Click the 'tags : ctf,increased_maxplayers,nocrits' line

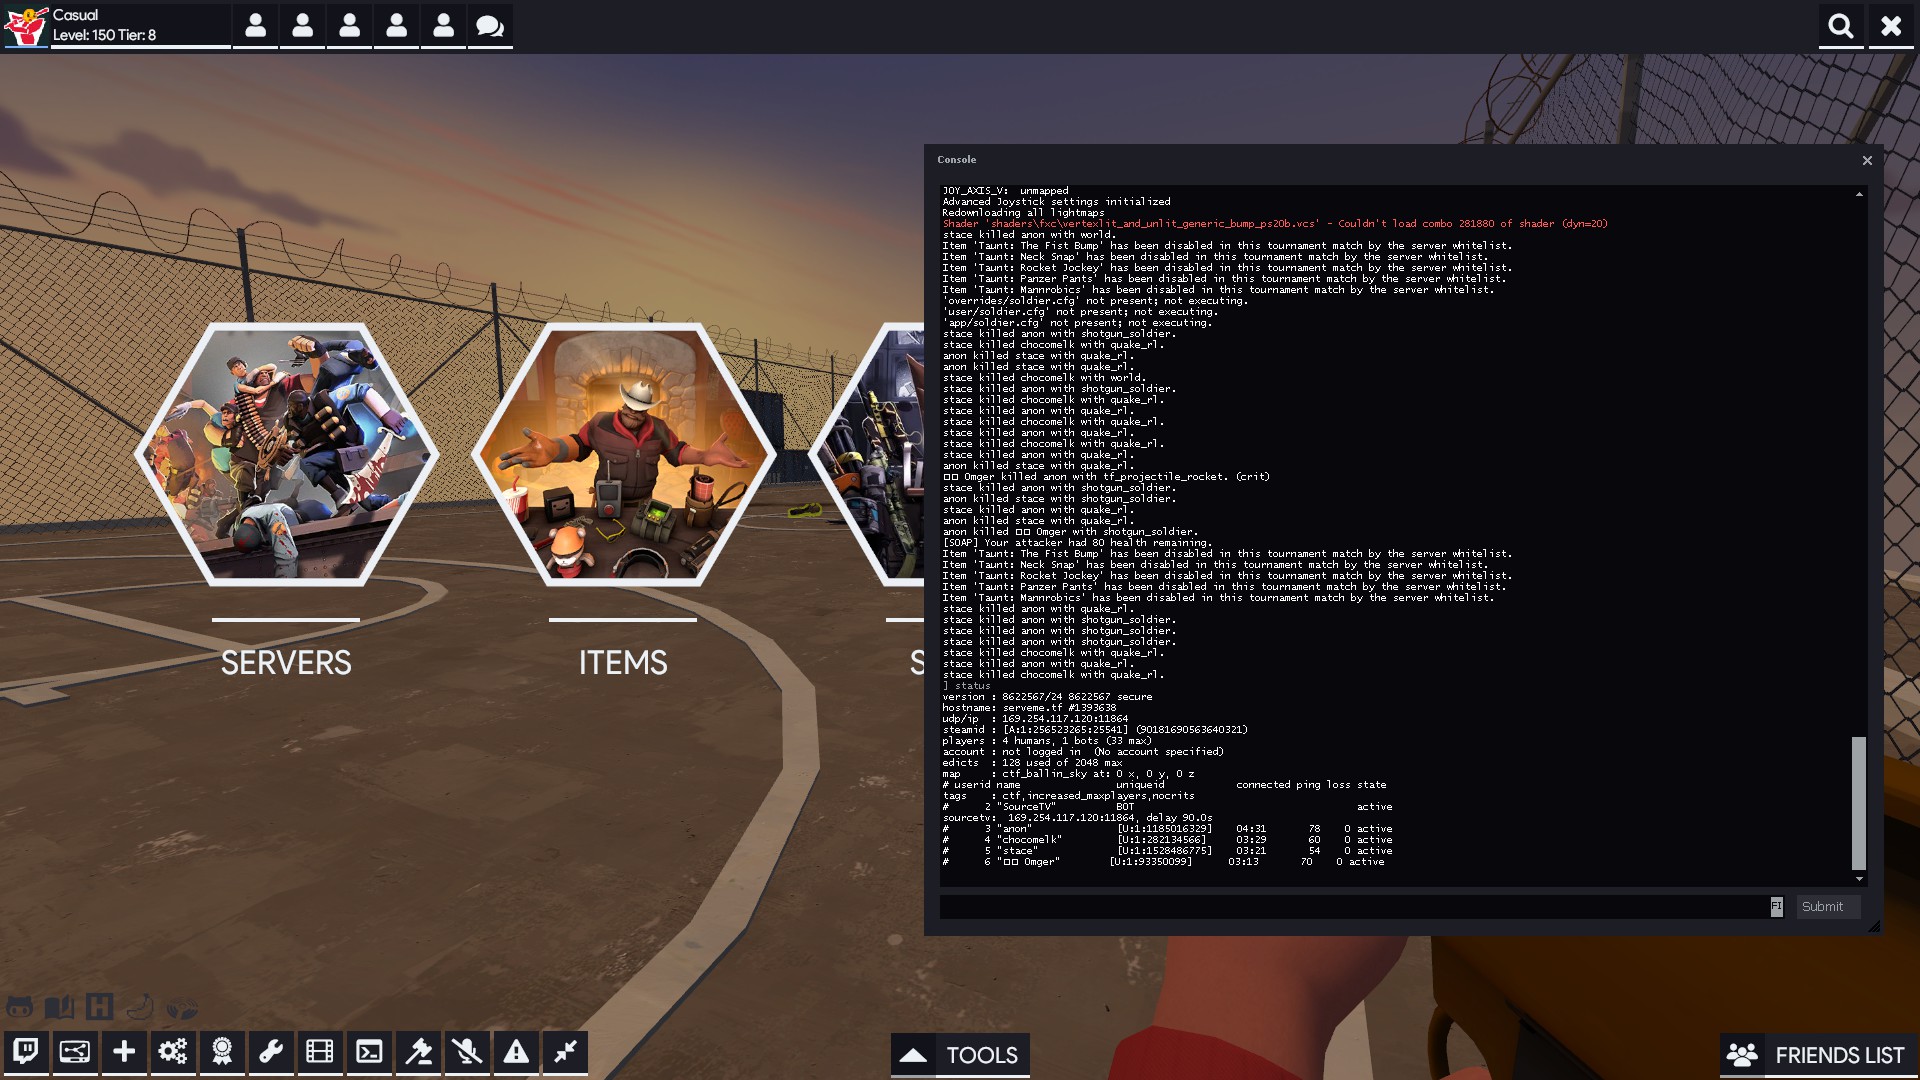pyautogui.click(x=1068, y=796)
